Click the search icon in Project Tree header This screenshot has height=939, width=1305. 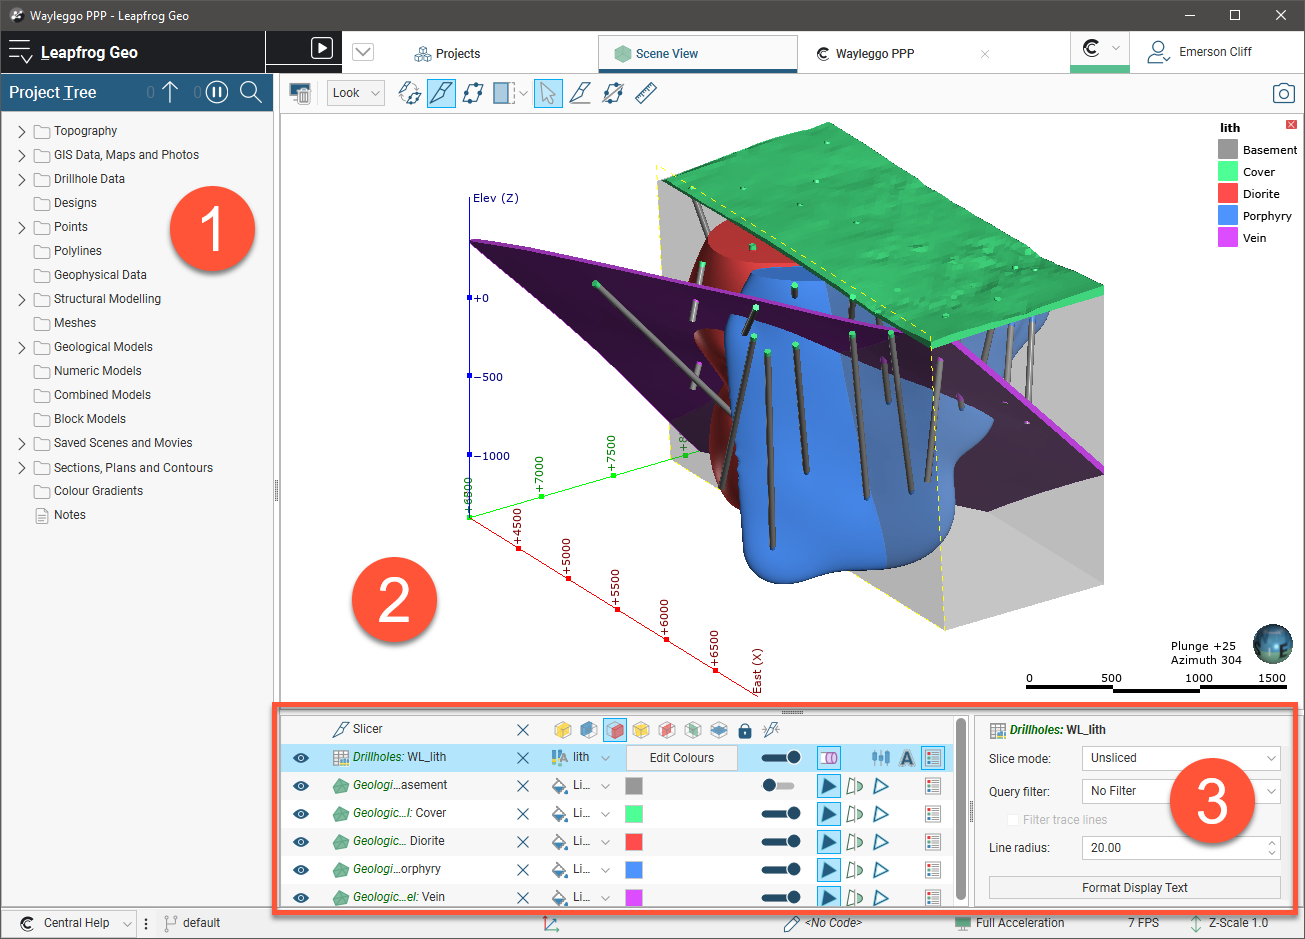[251, 92]
